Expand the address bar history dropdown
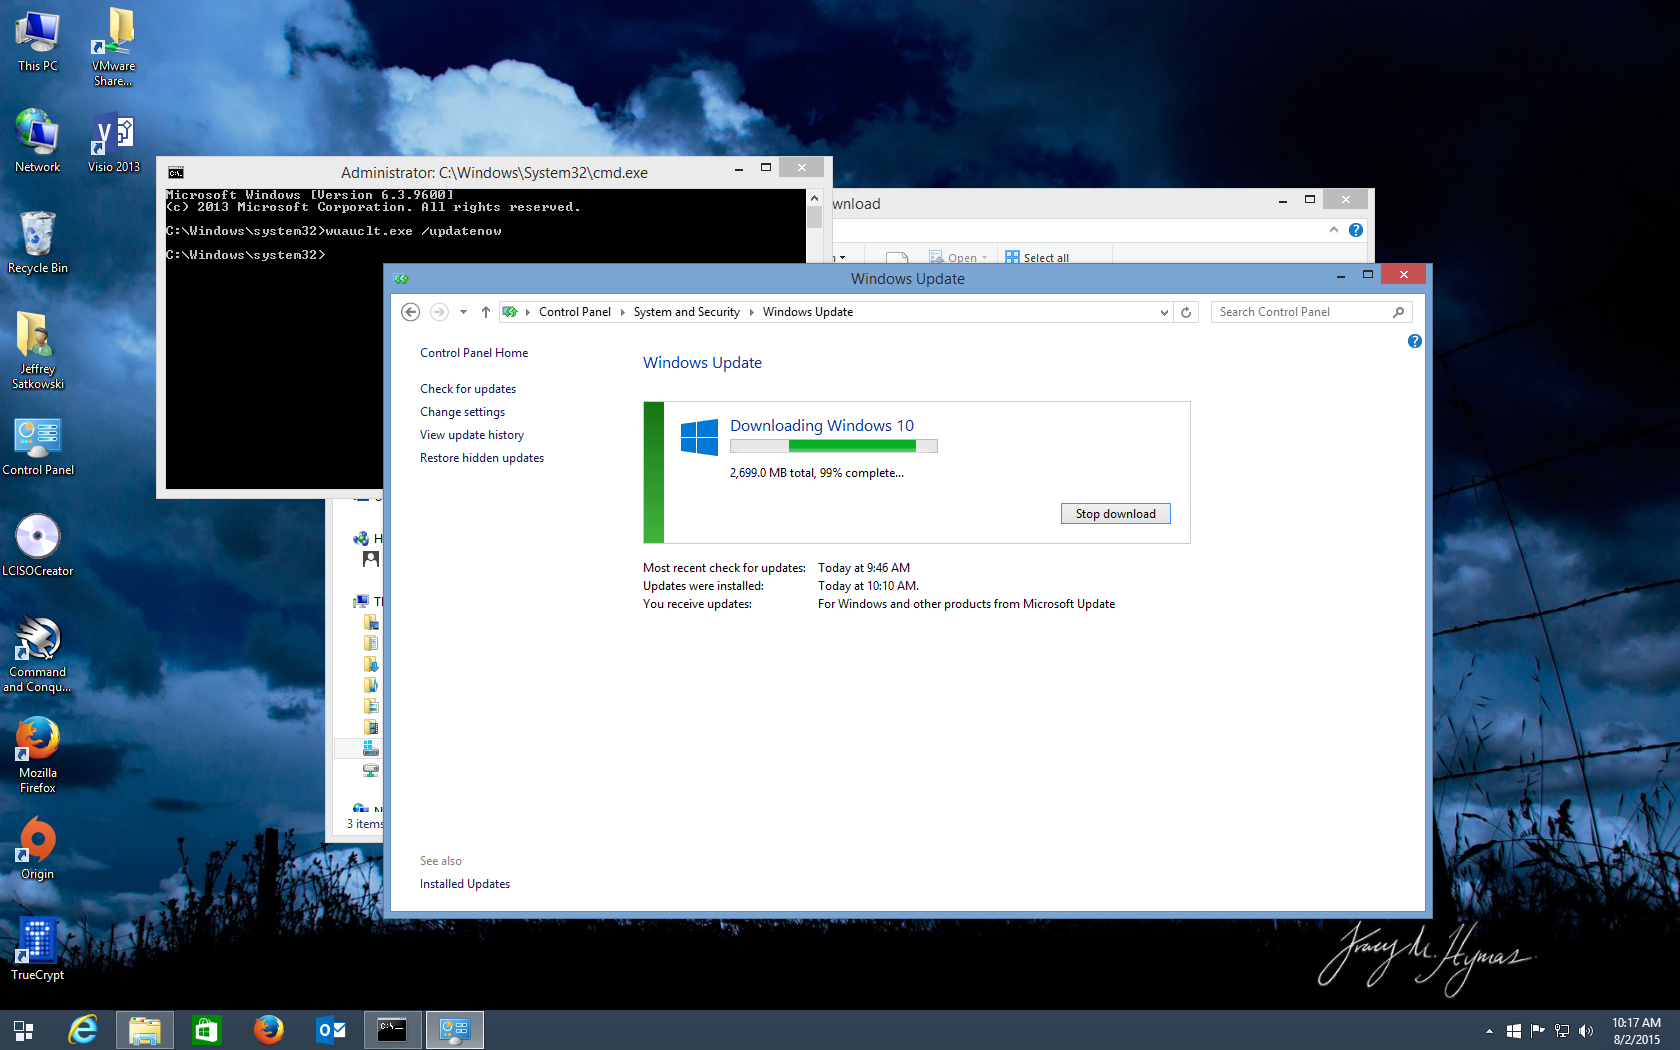This screenshot has width=1680, height=1050. coord(1164,312)
